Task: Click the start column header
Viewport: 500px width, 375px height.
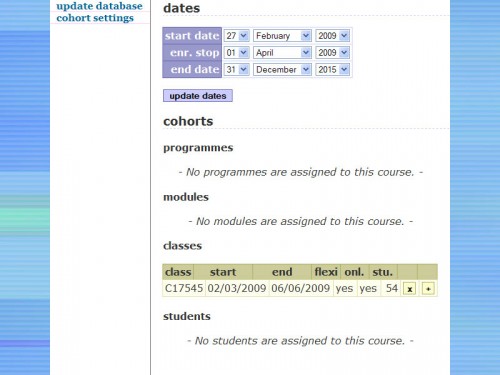Action: click(x=223, y=272)
